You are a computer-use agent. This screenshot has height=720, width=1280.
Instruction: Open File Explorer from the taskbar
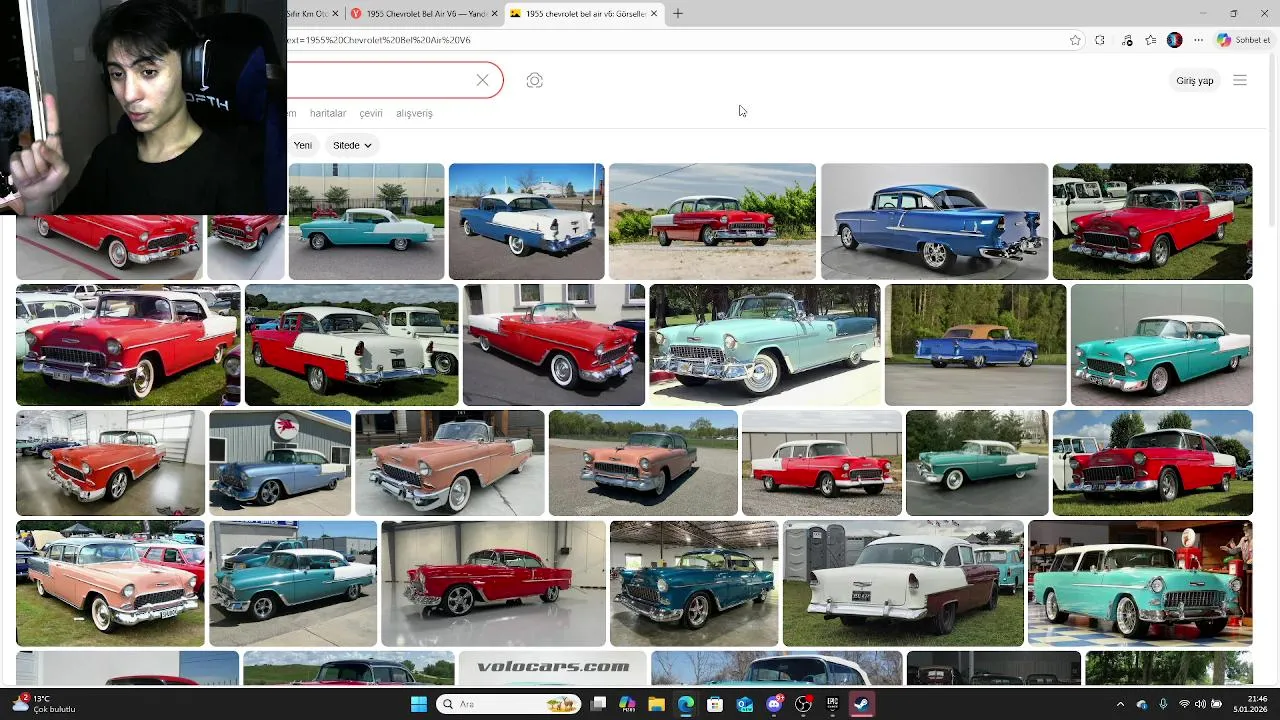click(656, 704)
